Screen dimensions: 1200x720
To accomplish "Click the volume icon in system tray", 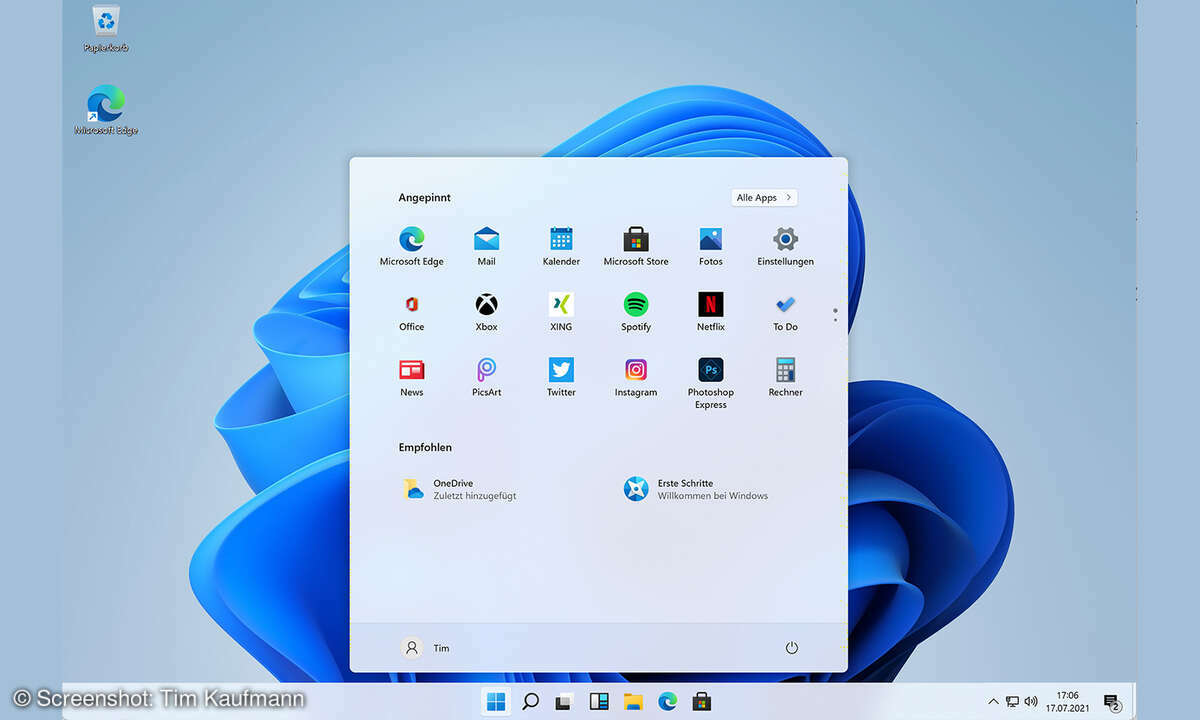I will 1031,702.
